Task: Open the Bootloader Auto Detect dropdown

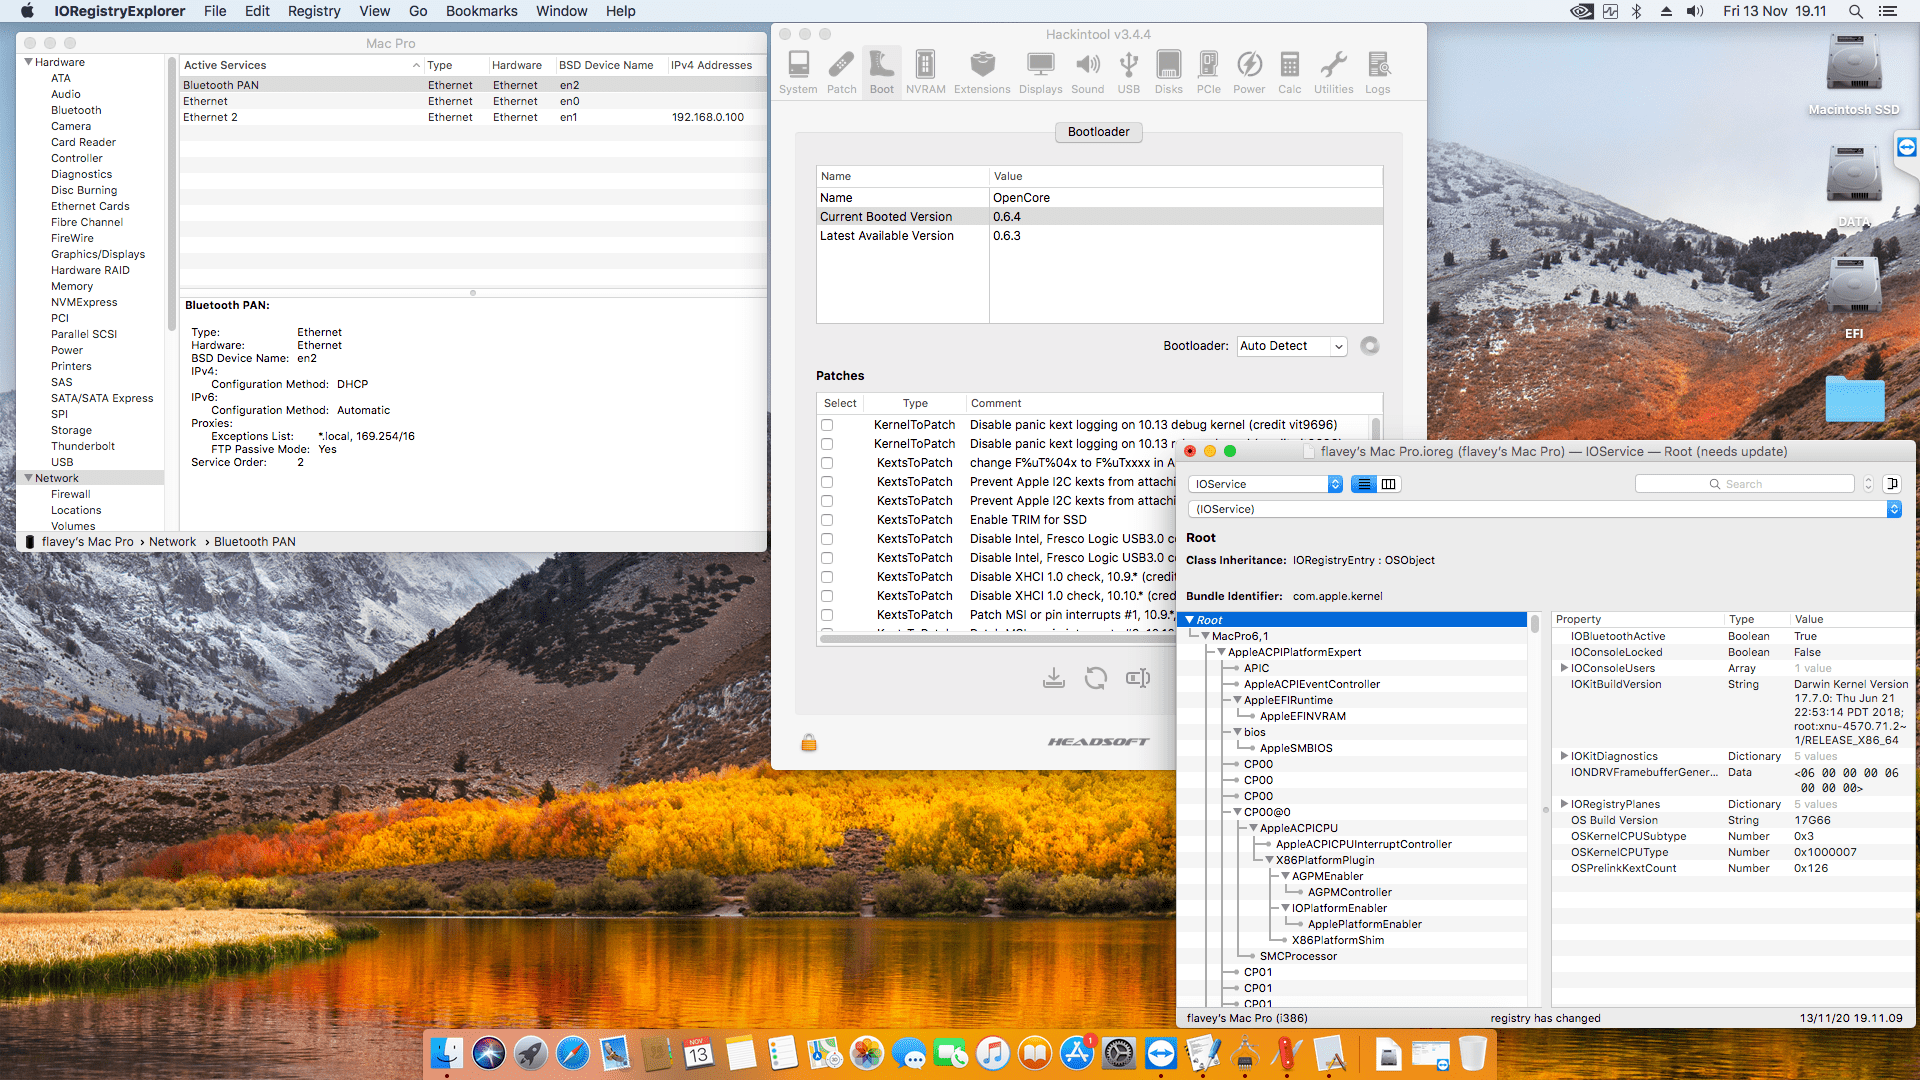Action: click(x=1292, y=346)
